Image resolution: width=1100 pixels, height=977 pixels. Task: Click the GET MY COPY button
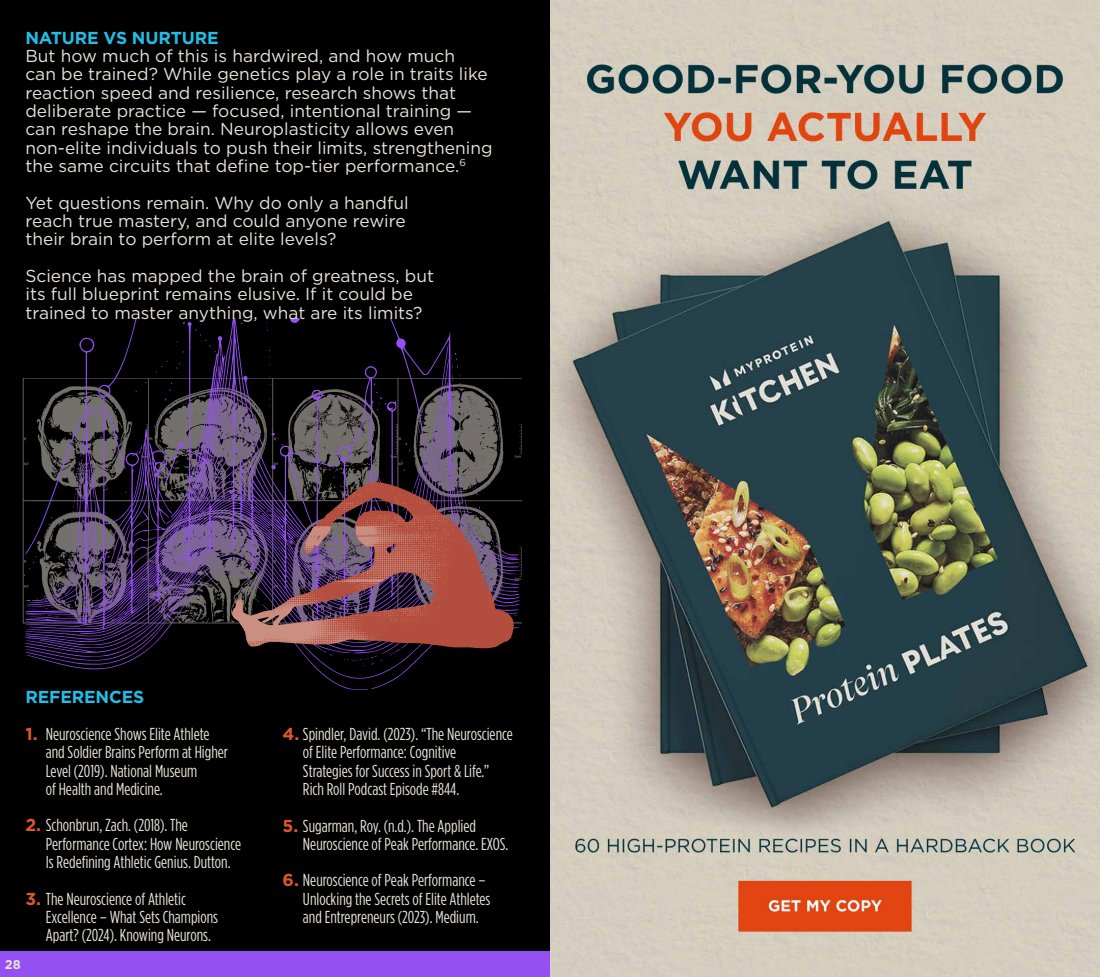point(824,905)
